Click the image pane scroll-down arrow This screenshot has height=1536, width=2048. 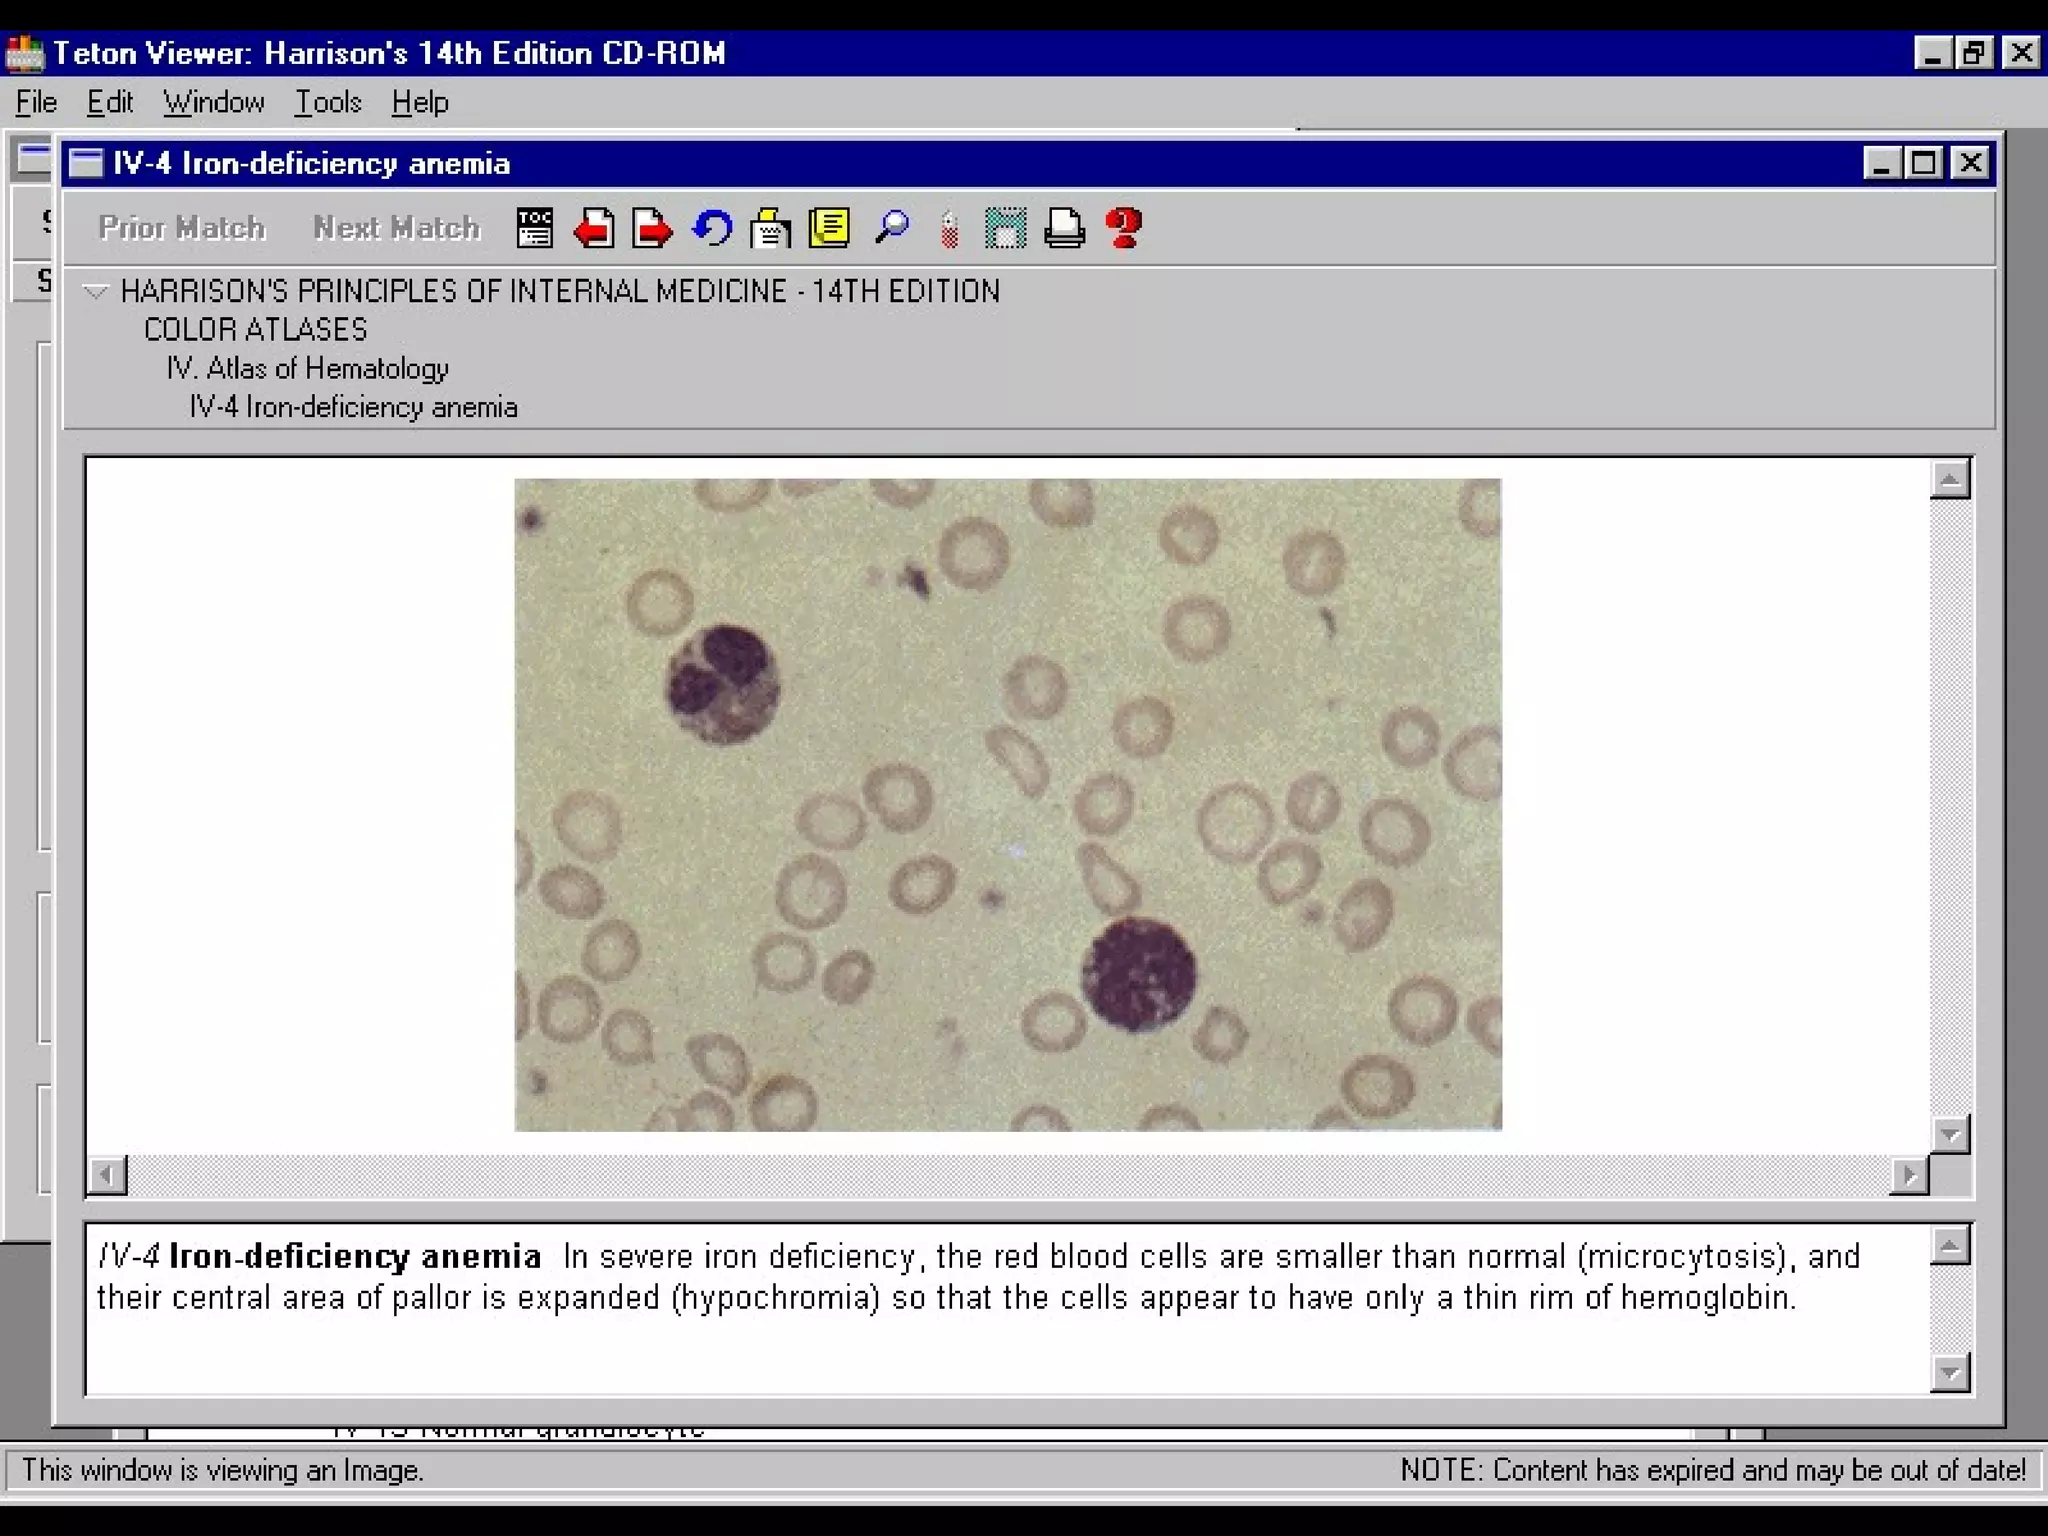(x=1949, y=1135)
